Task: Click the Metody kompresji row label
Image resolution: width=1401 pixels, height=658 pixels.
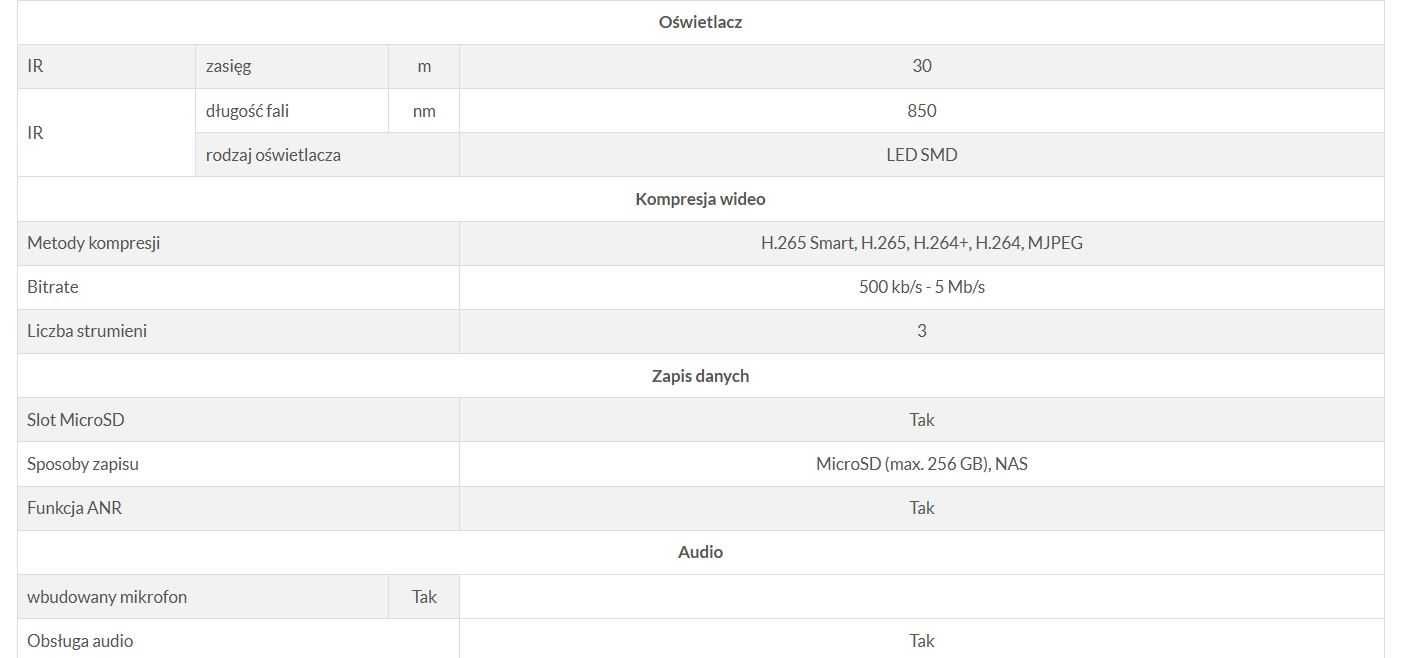Action: 93,243
